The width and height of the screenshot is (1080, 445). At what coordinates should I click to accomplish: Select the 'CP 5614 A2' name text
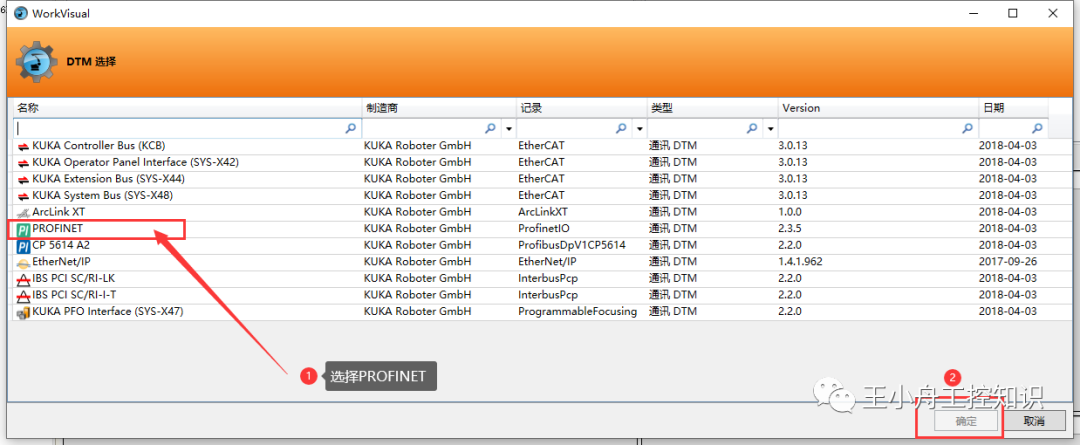[x=61, y=245]
